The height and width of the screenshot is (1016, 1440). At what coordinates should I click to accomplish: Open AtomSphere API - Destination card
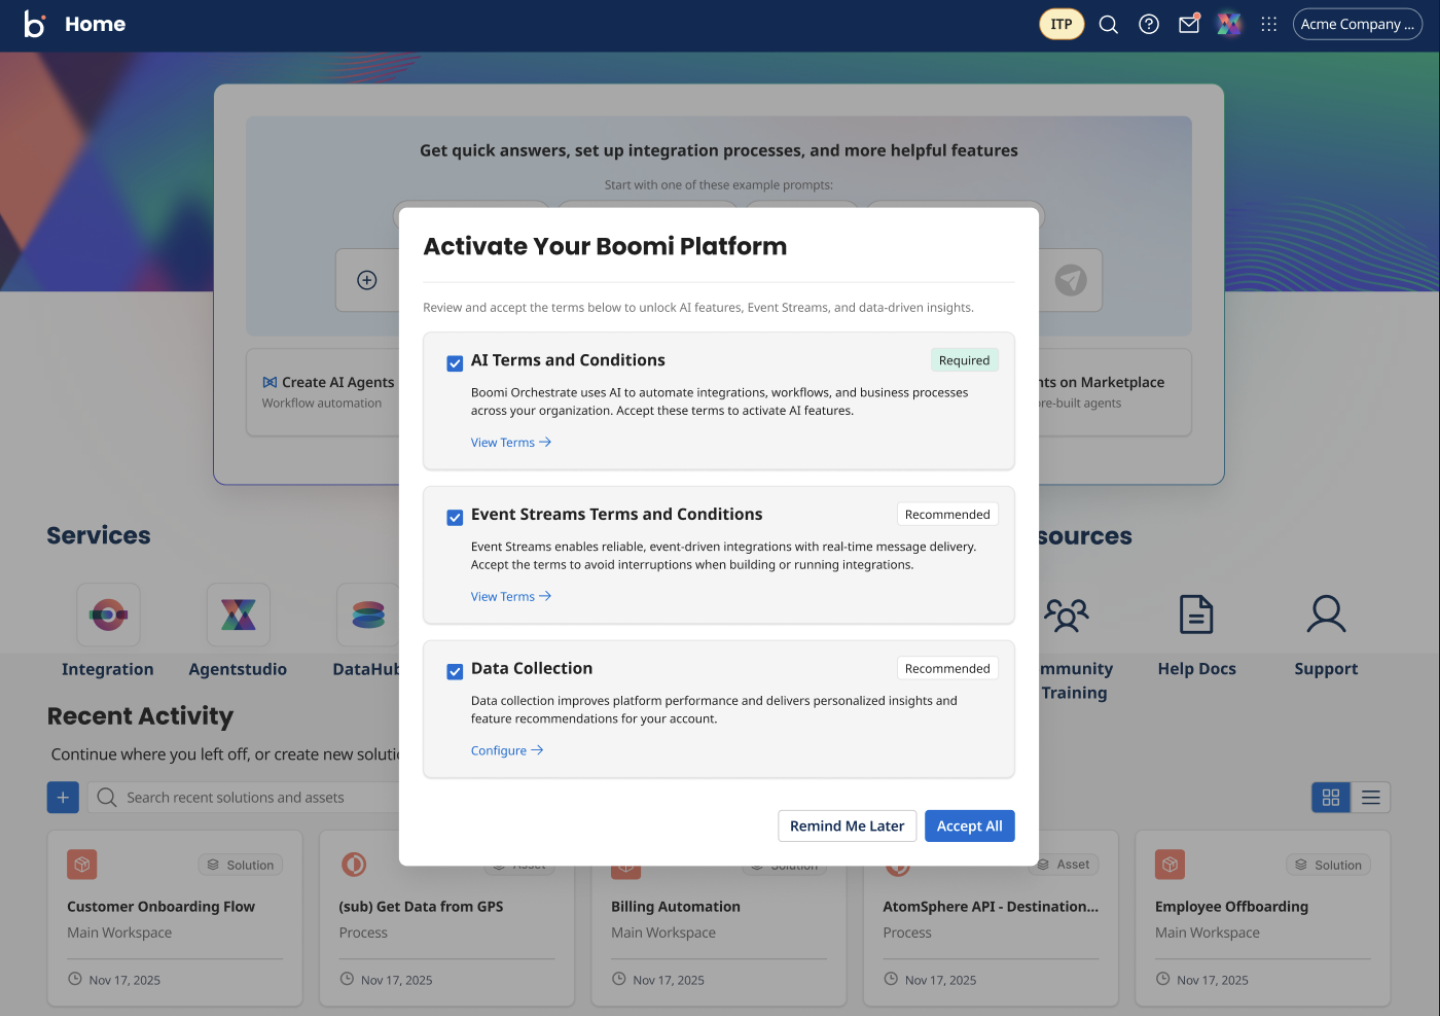(991, 918)
